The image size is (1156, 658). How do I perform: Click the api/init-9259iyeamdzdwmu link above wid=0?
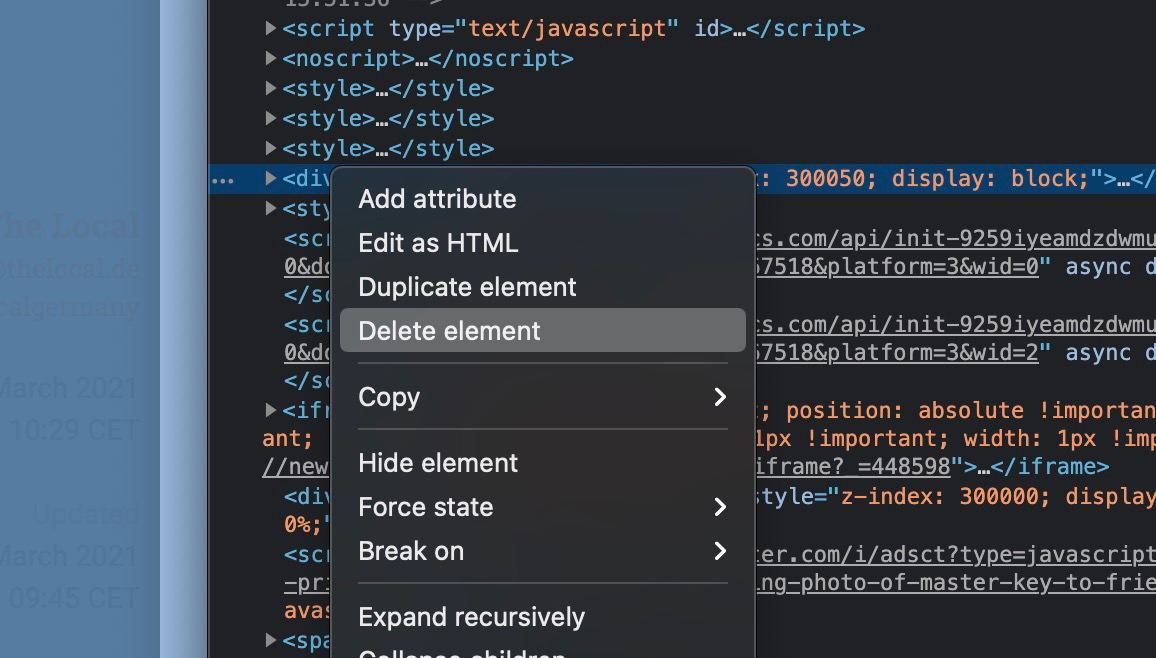tap(955, 239)
